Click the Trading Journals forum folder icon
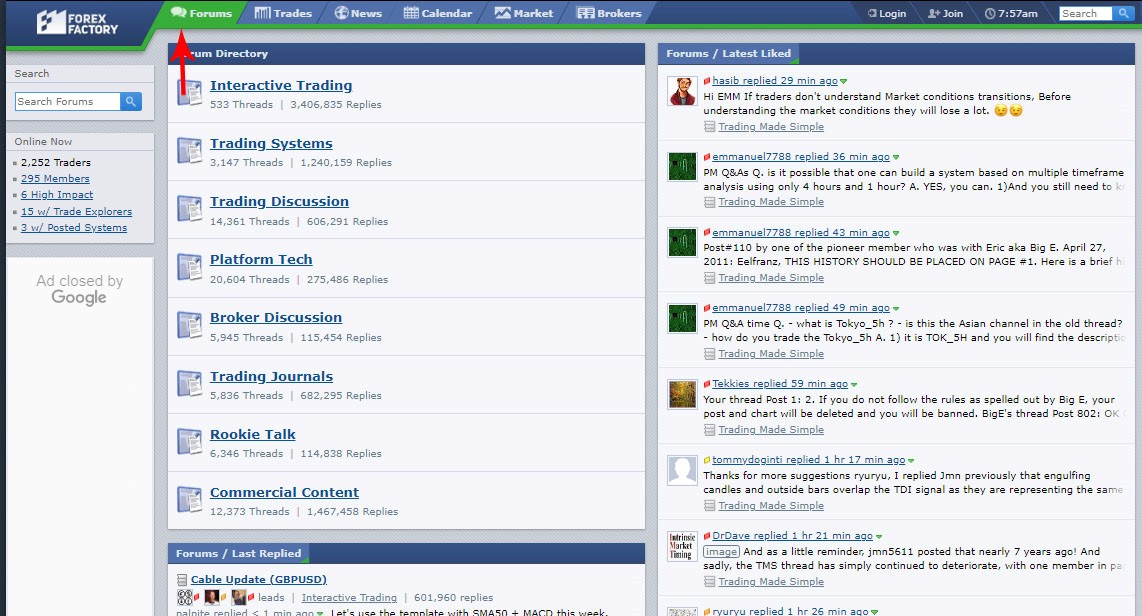 (x=189, y=384)
